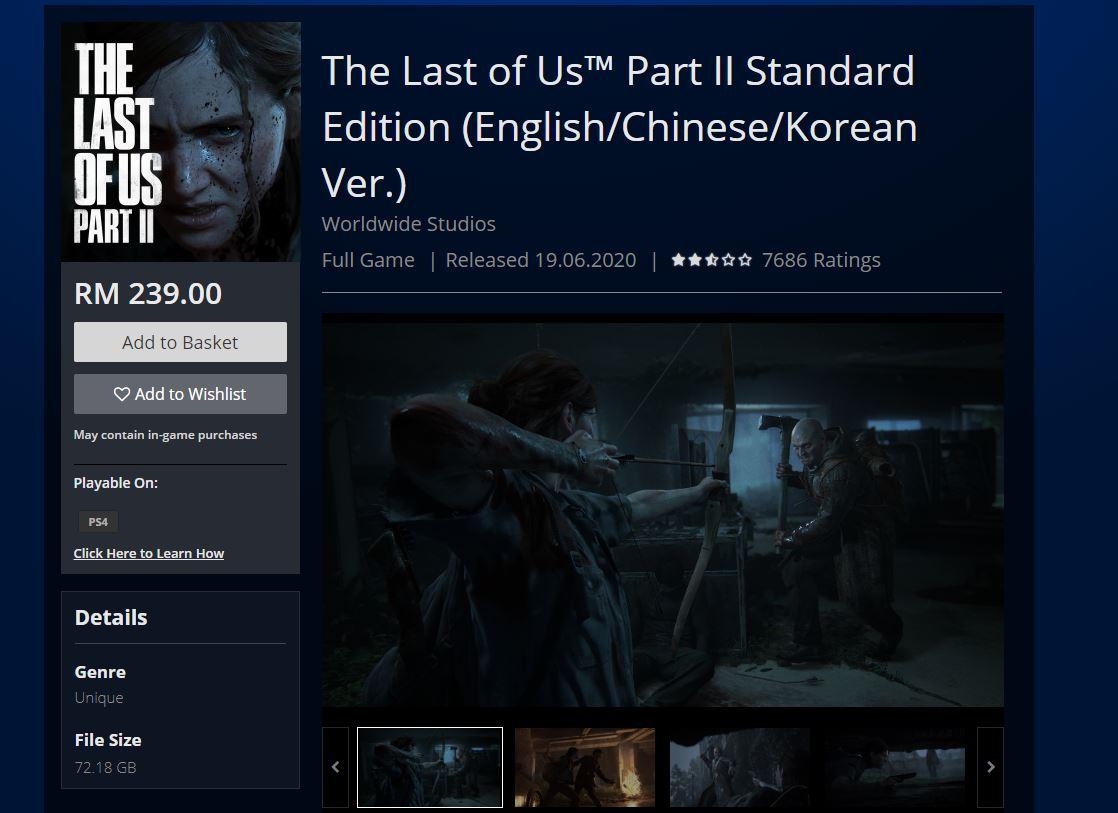Click the Add to Basket button
1118x813 pixels.
coord(180,342)
